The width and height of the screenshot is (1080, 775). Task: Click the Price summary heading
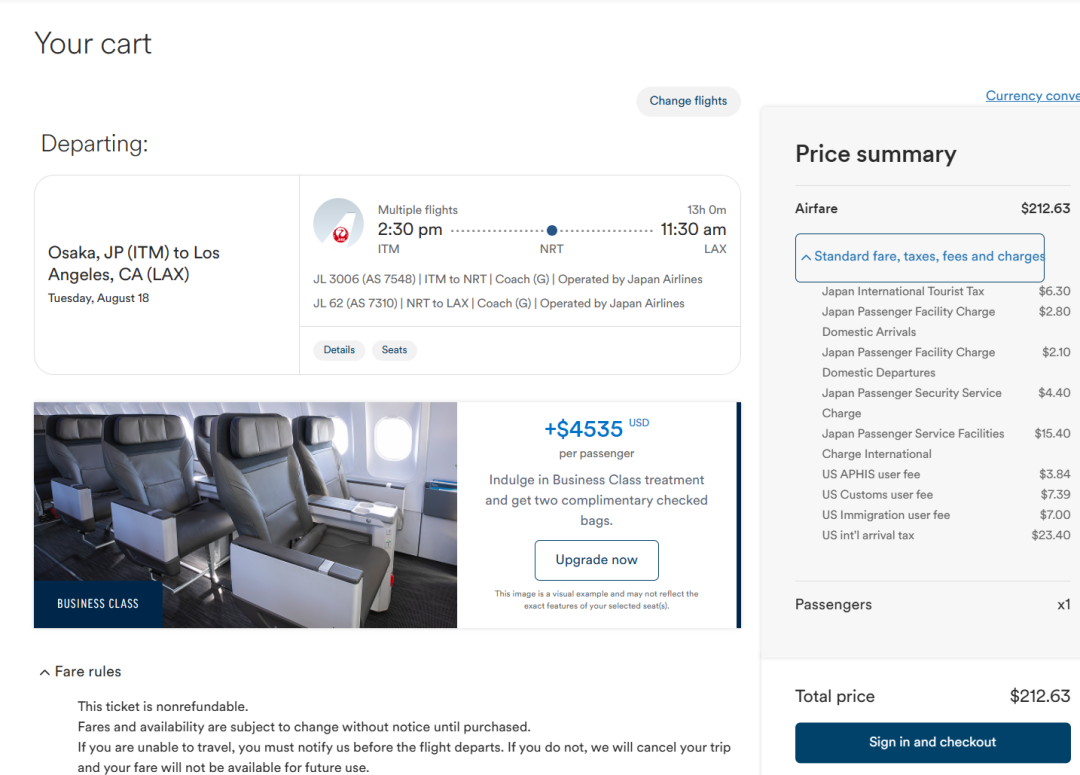(875, 154)
